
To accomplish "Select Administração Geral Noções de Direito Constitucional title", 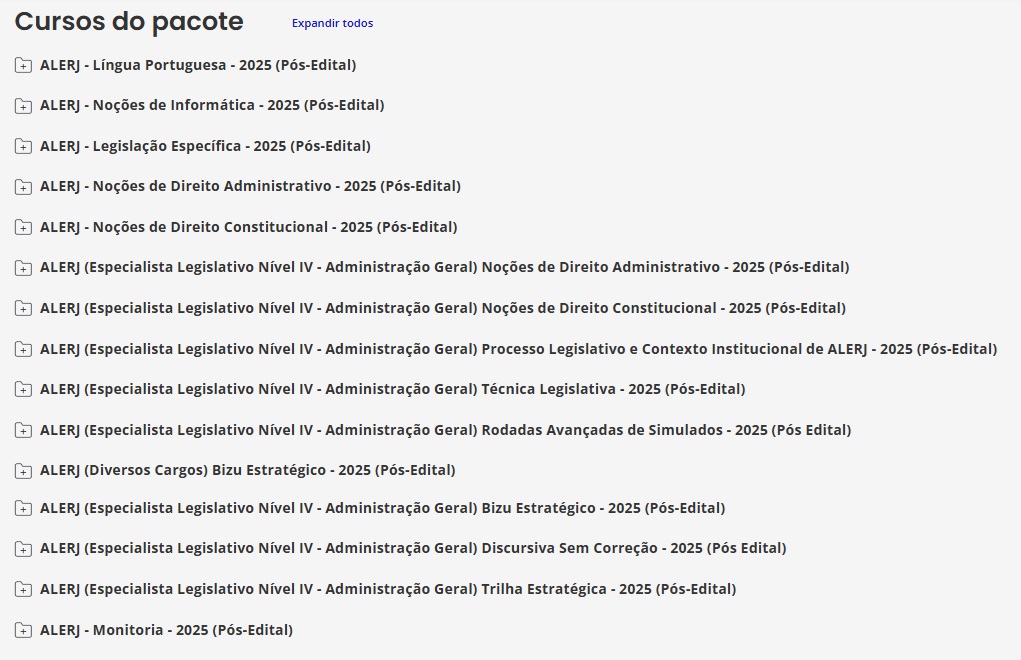I will [x=442, y=308].
